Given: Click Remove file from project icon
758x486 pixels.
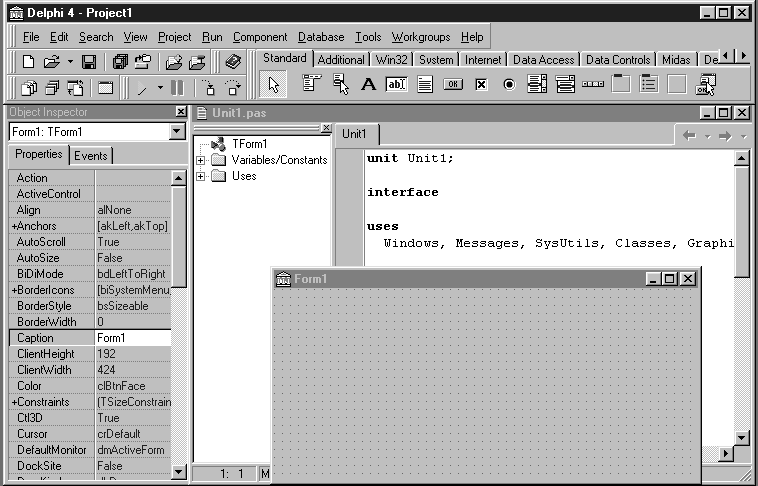Looking at the screenshot, I should point(197,62).
